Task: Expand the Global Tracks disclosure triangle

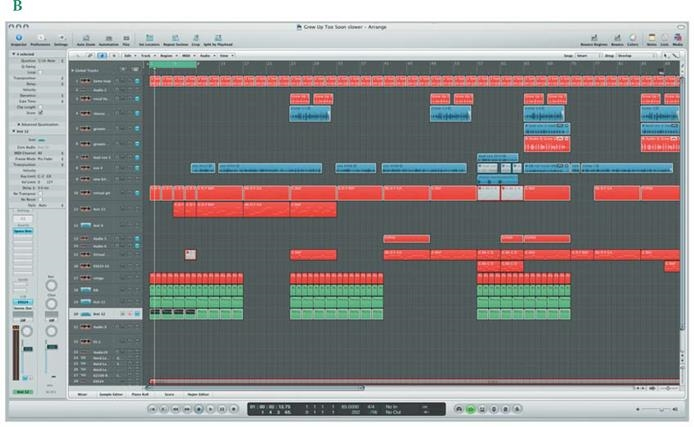Action: 74,70
